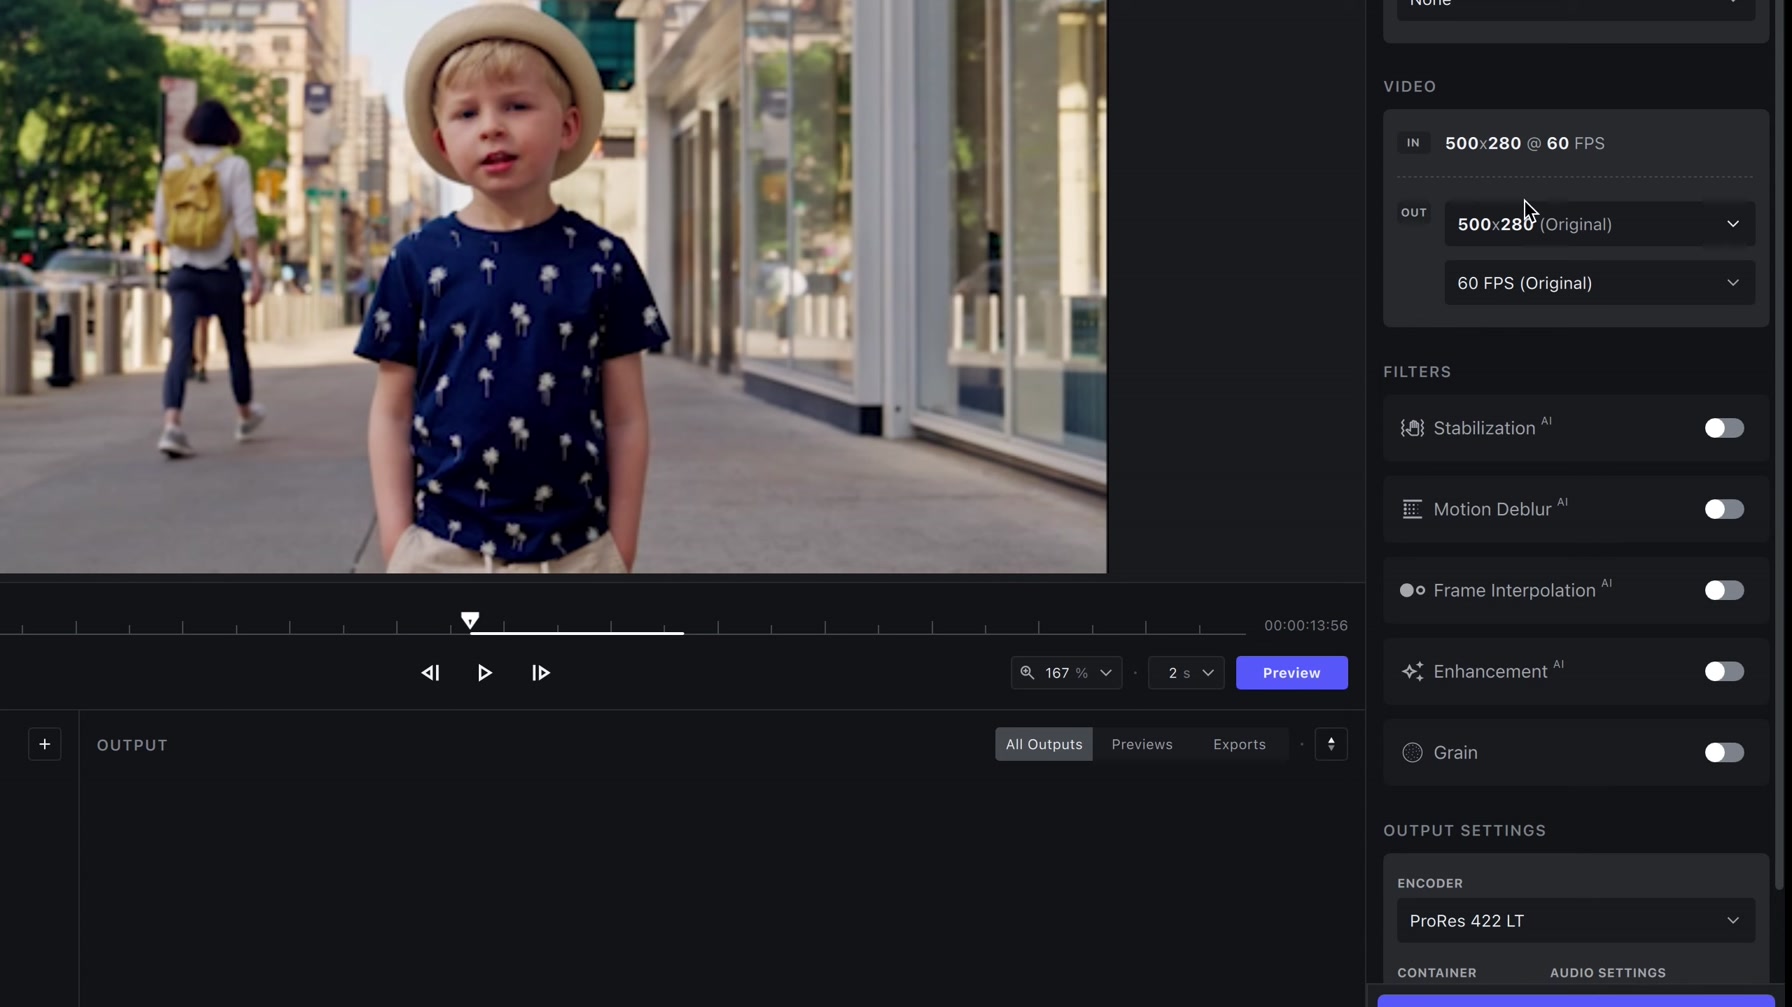Click the Grain label
1792x1007 pixels.
tap(1455, 753)
